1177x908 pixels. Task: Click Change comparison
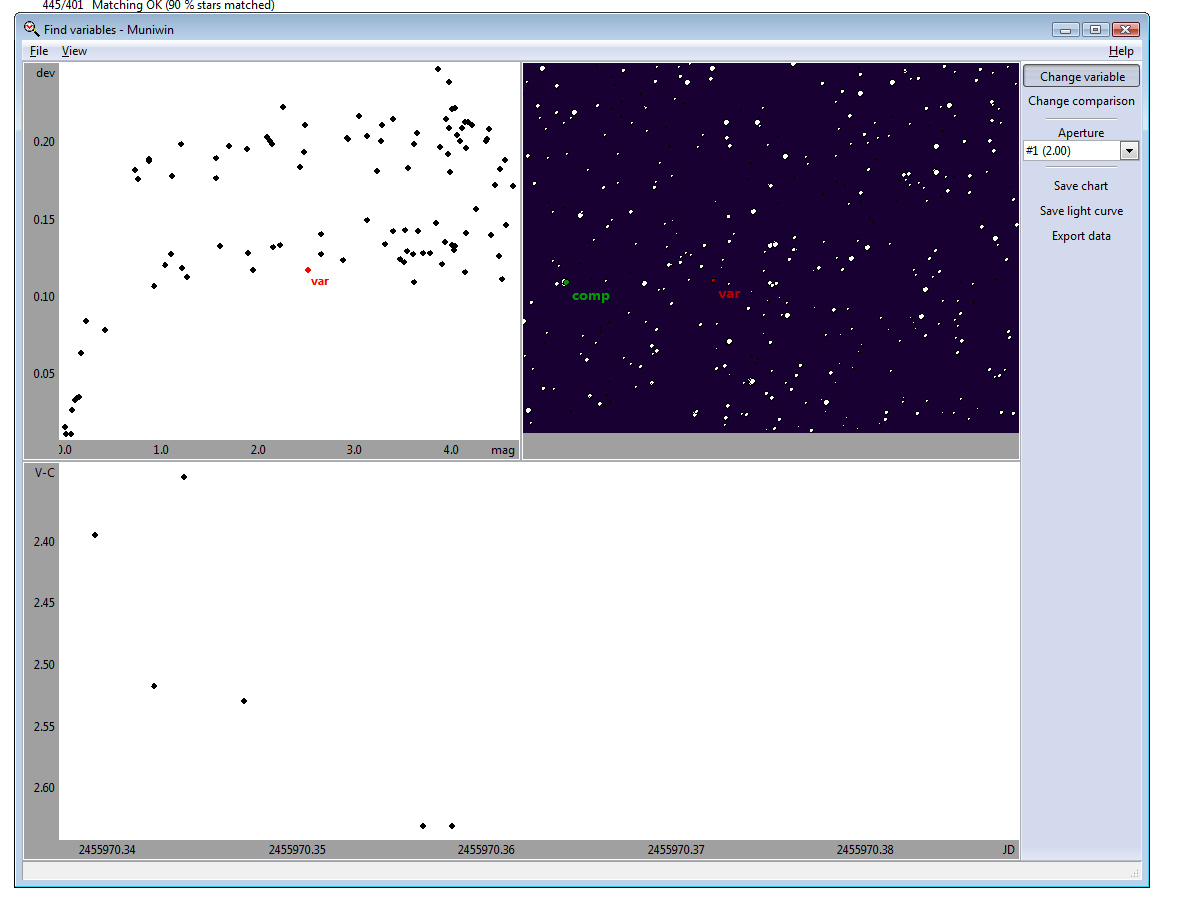tap(1081, 101)
